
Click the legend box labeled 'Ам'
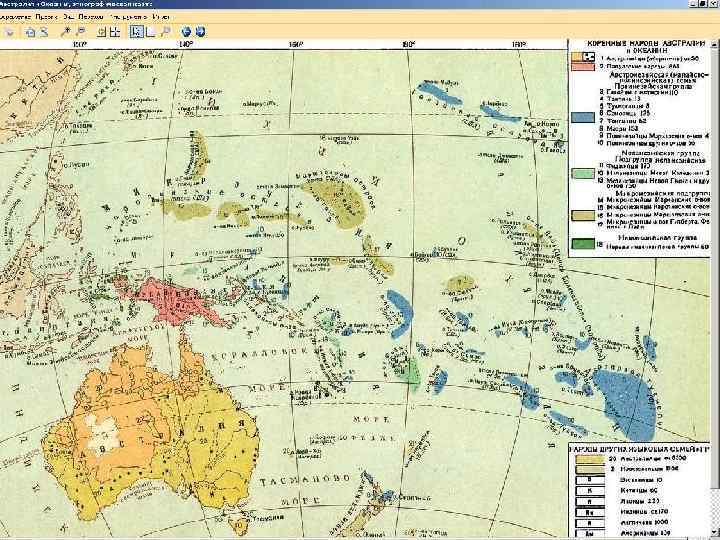590,533
